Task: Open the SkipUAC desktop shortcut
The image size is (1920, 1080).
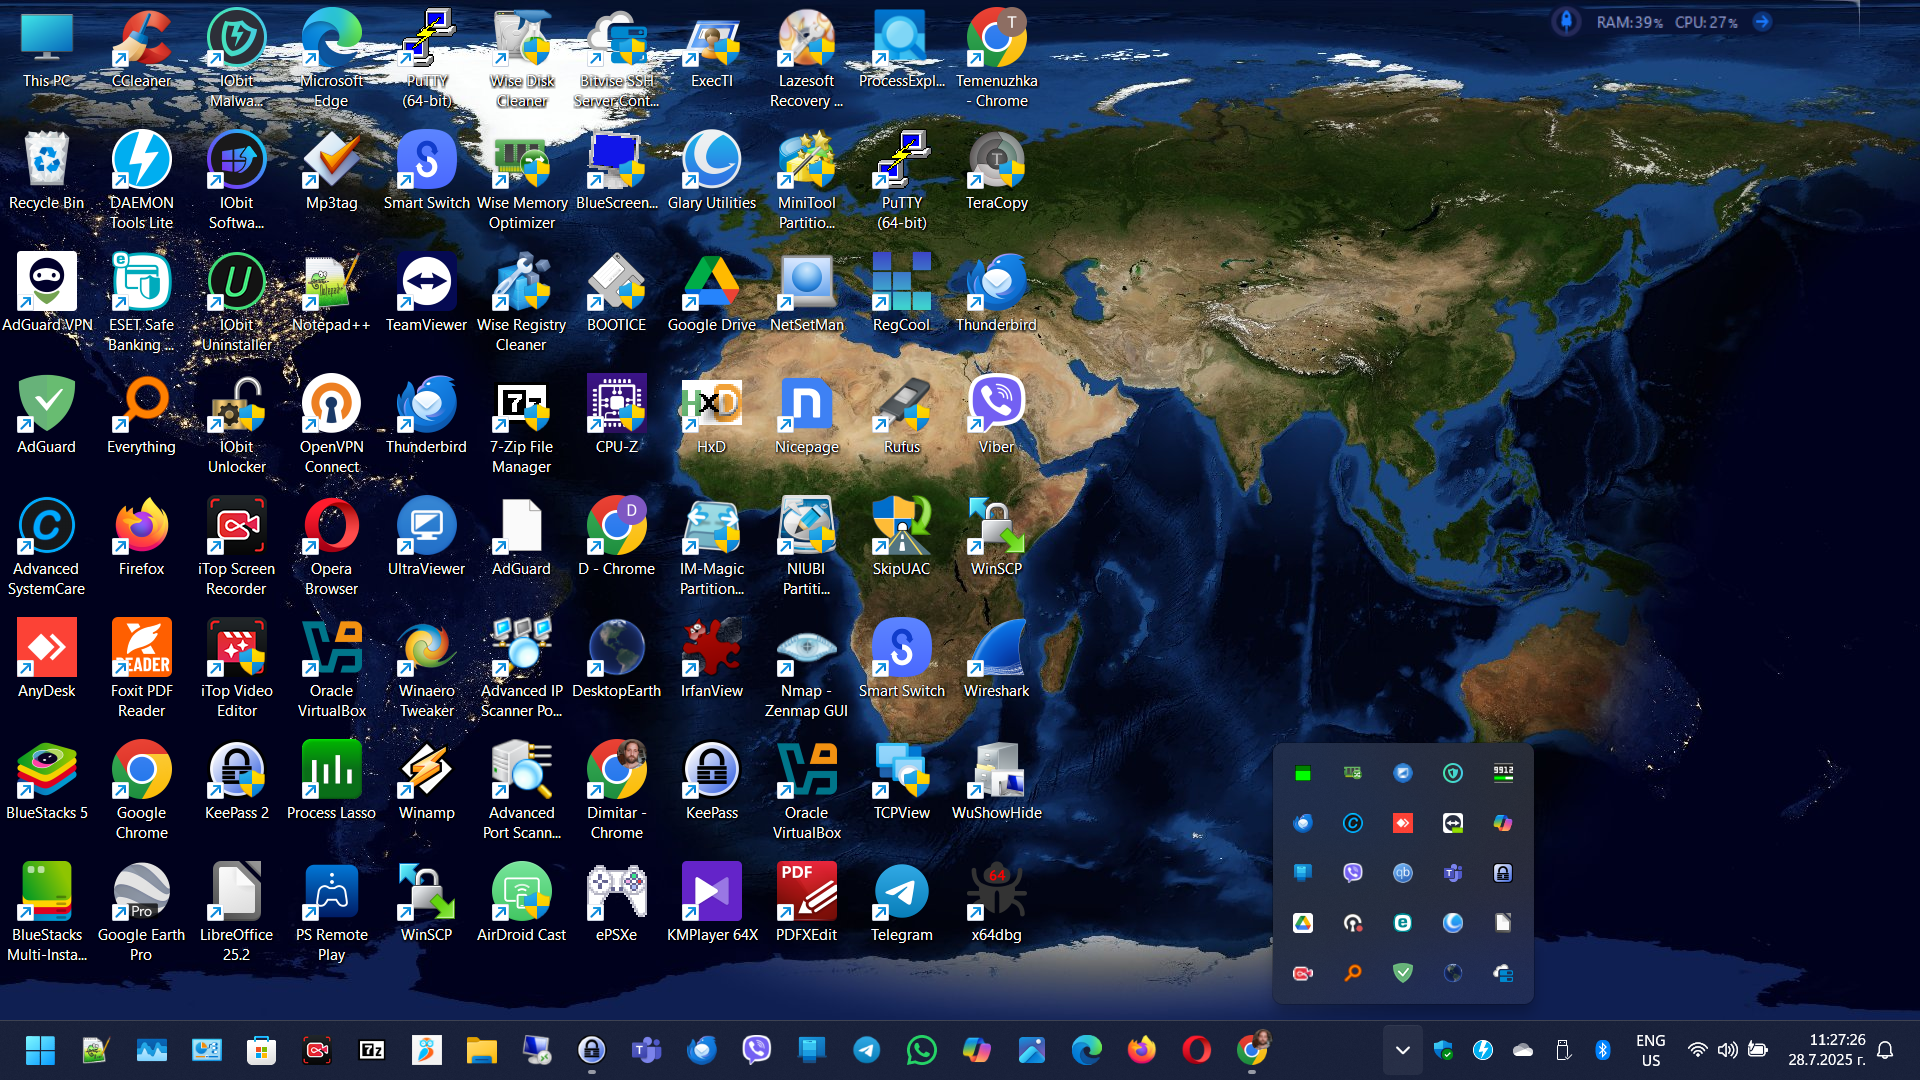Action: tap(901, 538)
